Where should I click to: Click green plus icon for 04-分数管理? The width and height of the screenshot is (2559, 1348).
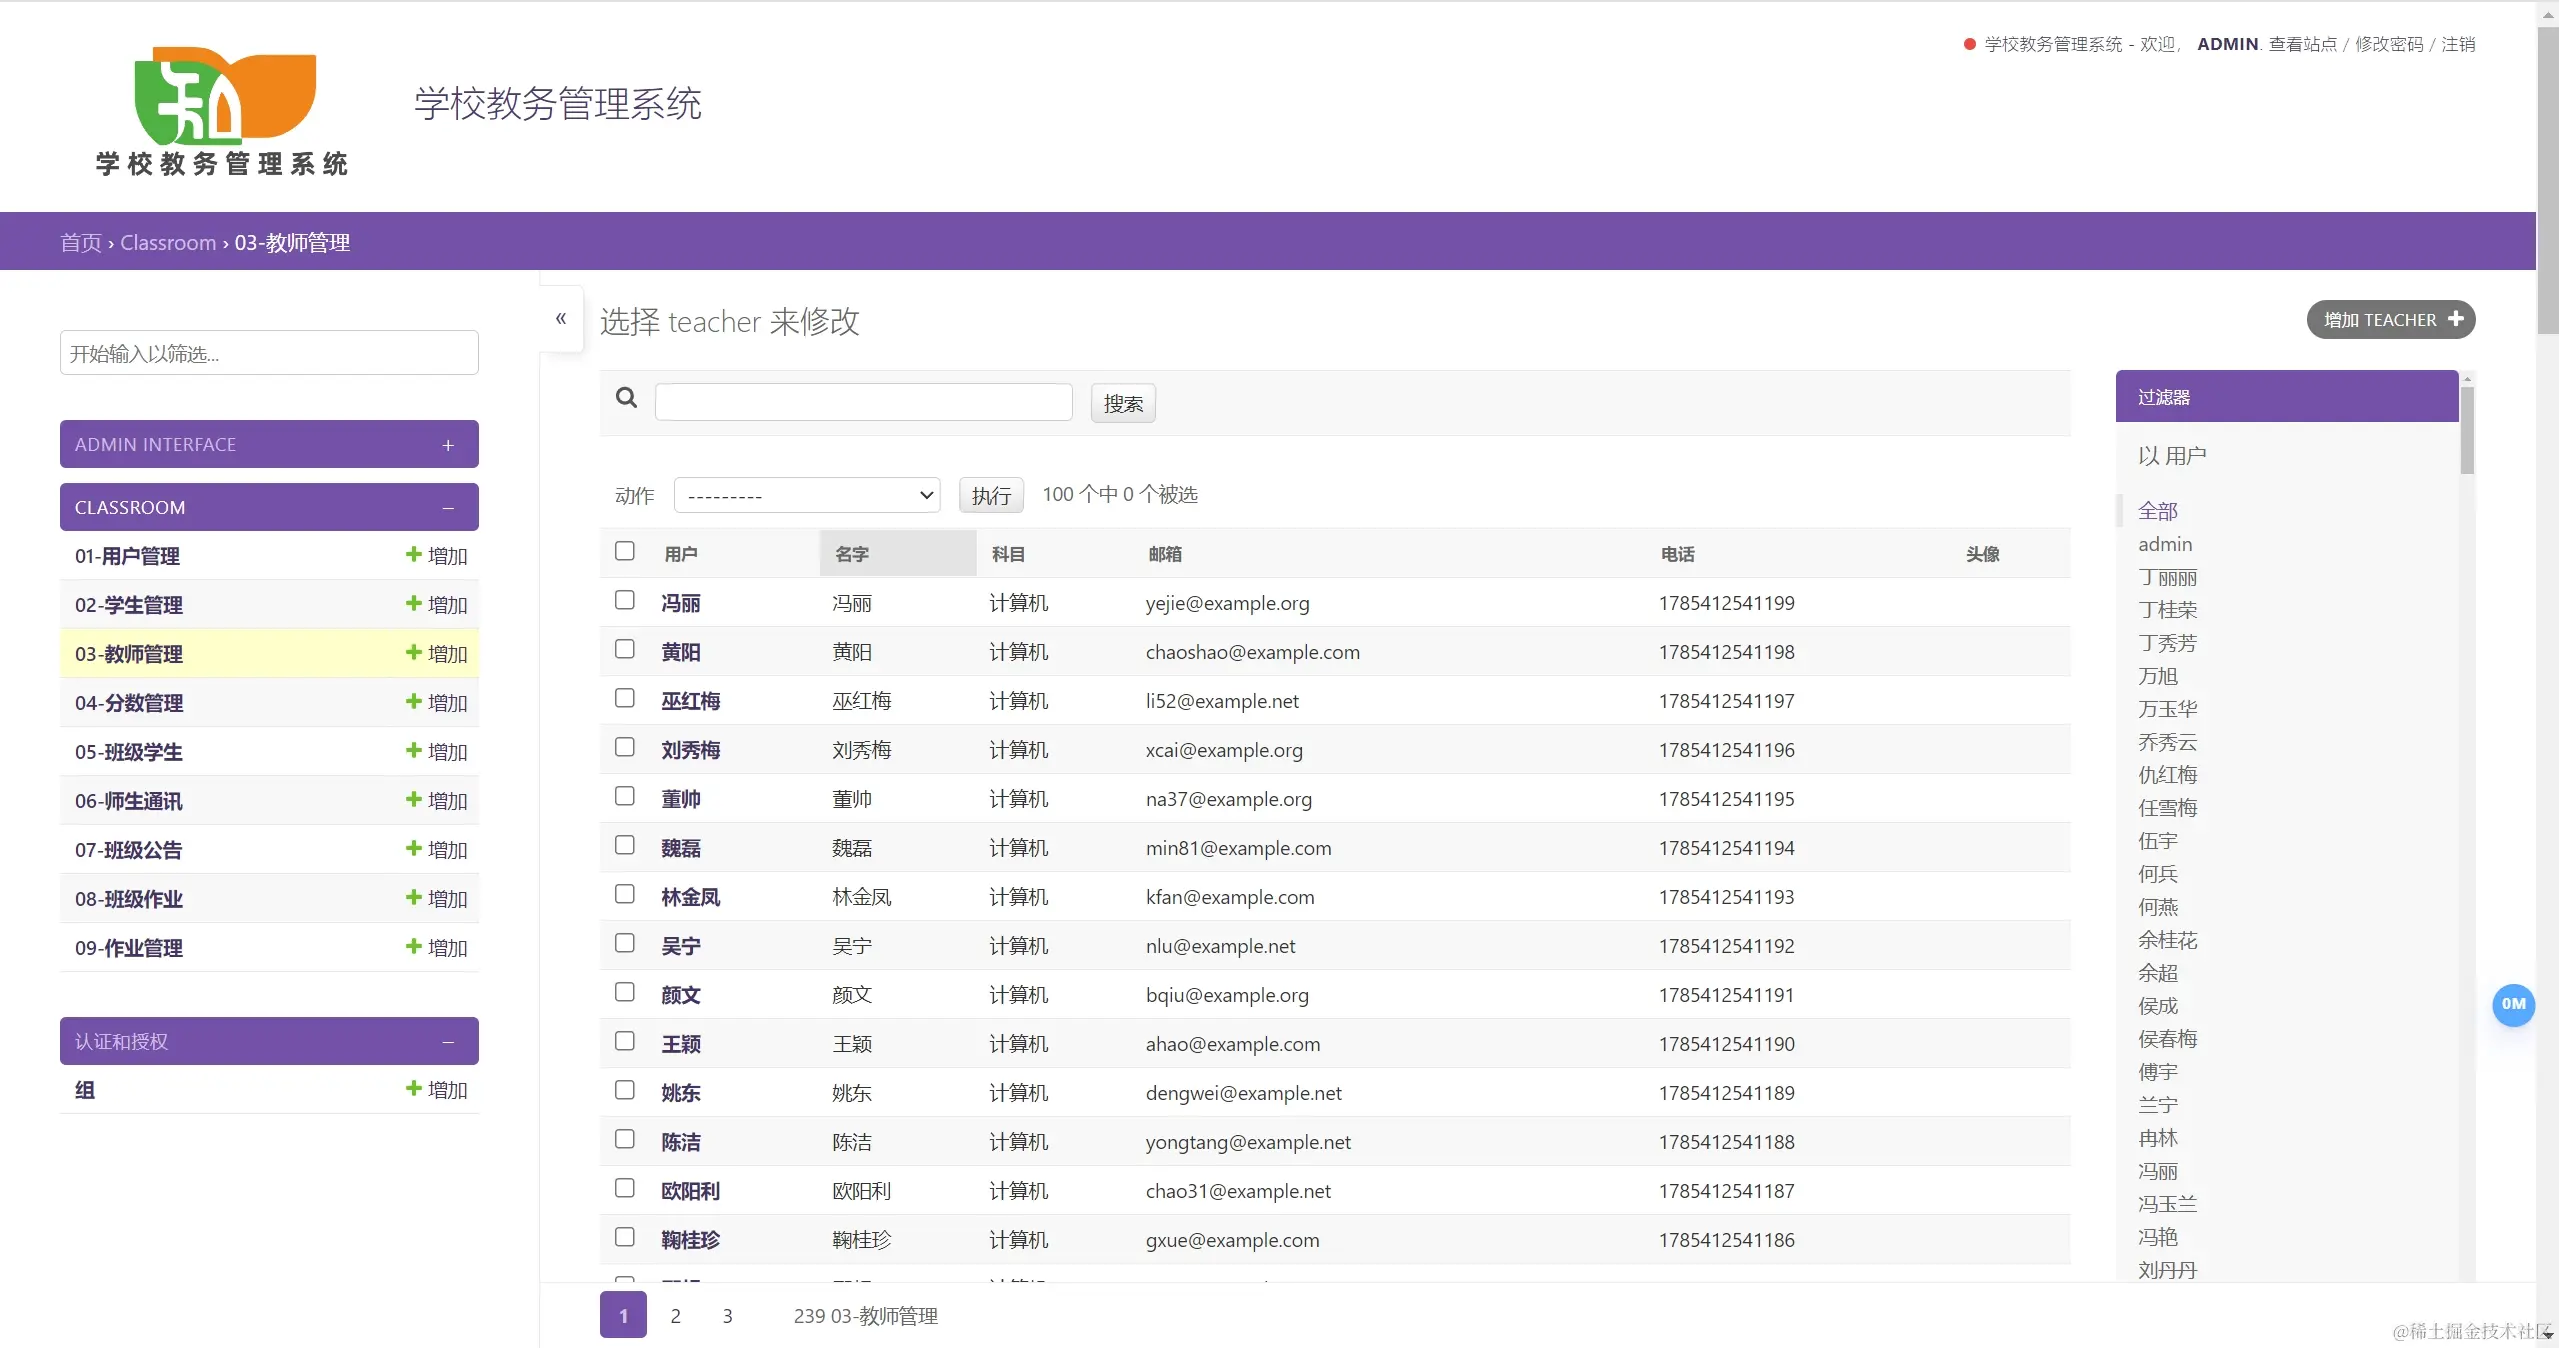point(413,702)
